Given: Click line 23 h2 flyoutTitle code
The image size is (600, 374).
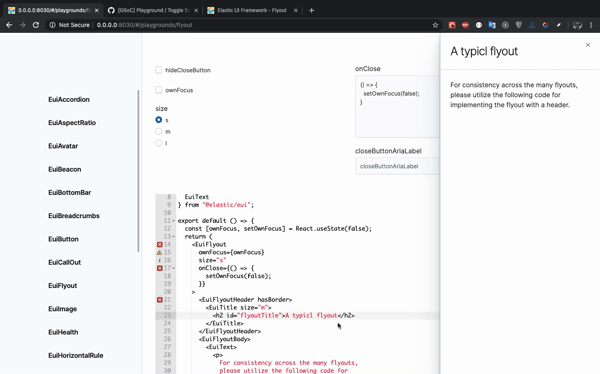Looking at the screenshot, I should 284,315.
